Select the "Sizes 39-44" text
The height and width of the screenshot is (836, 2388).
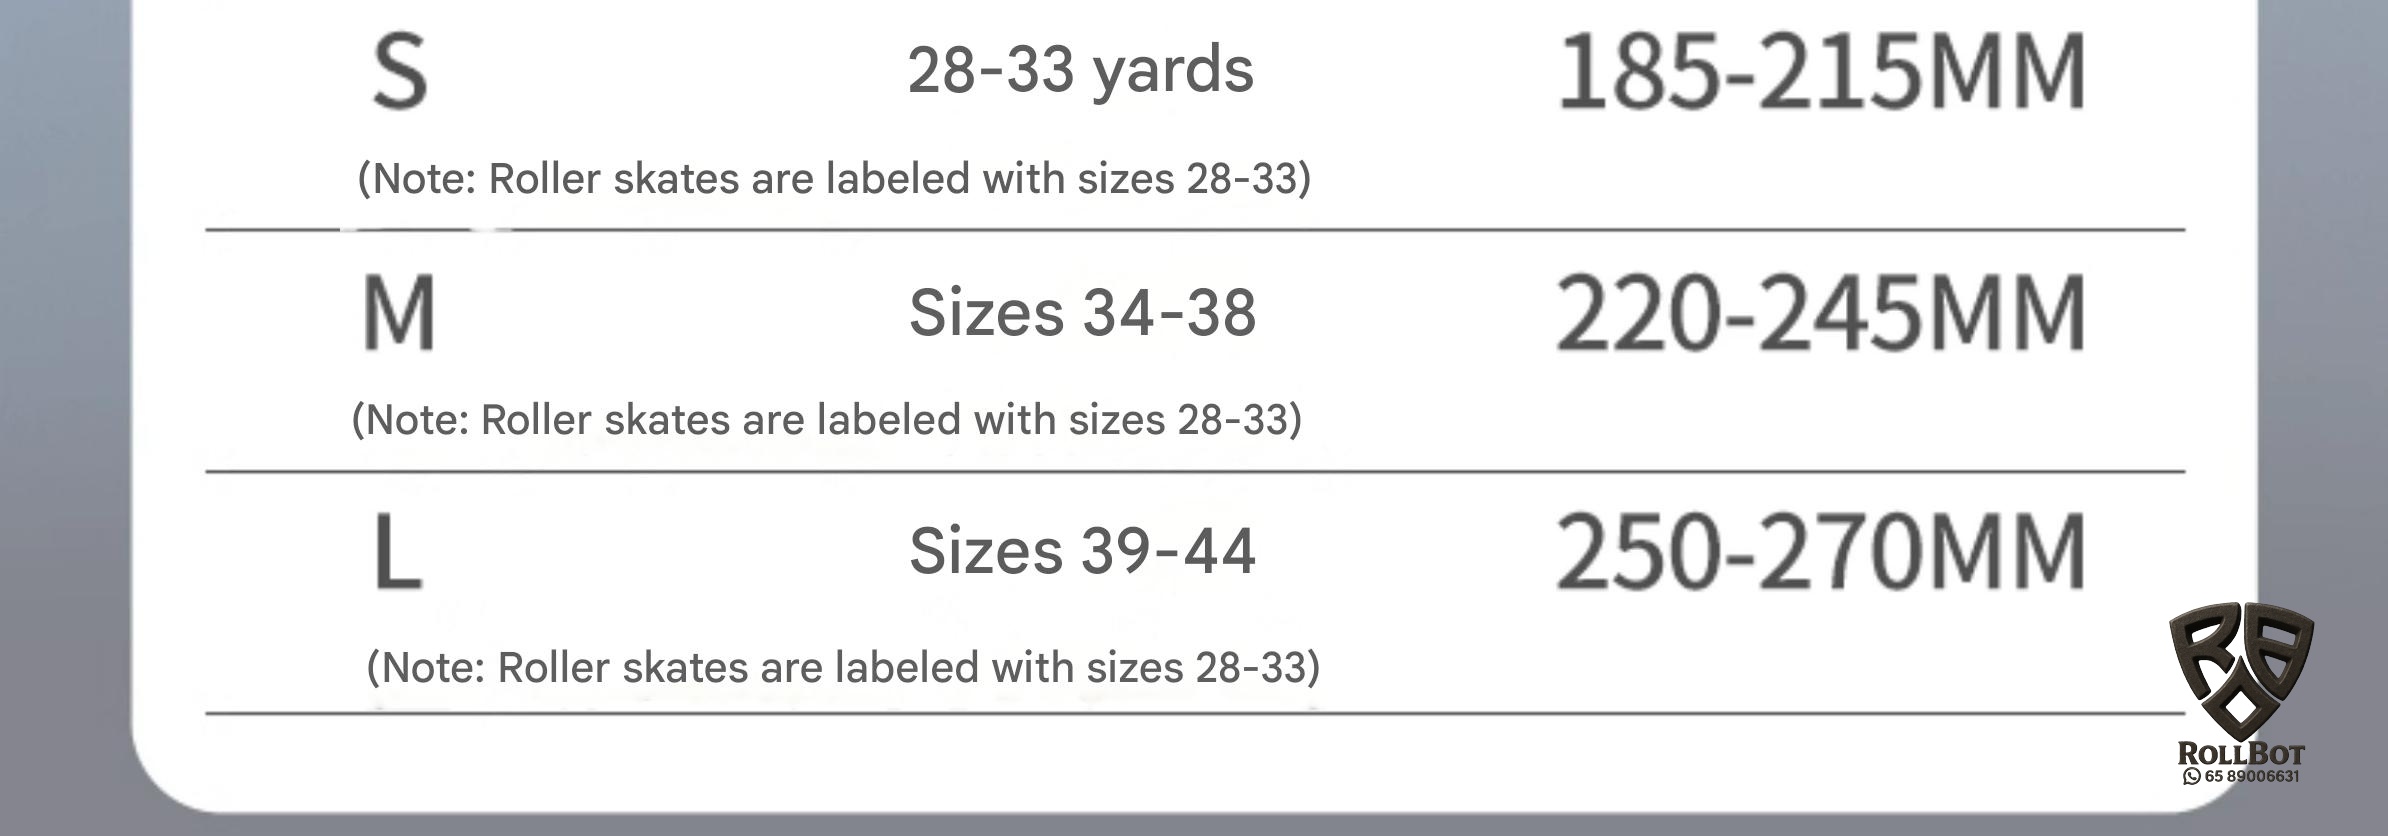click(x=1082, y=551)
